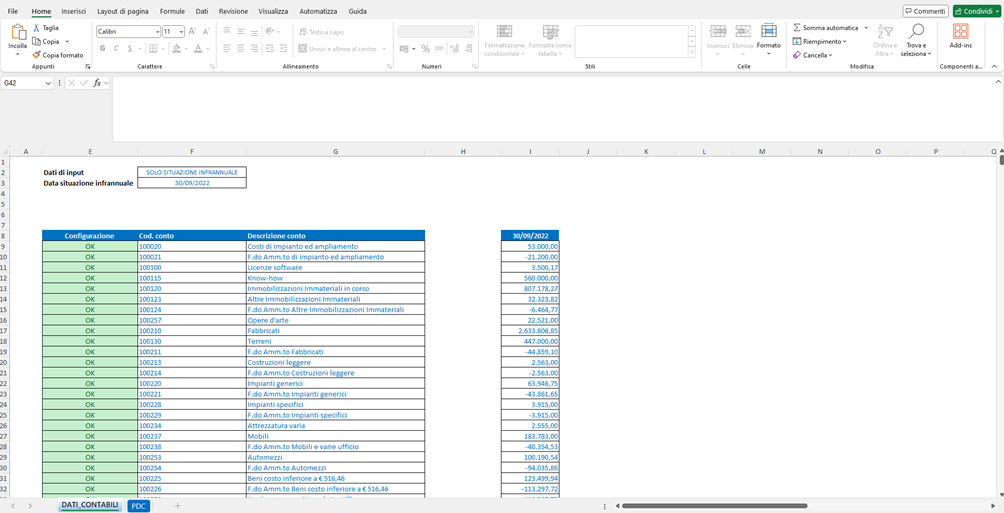
Task: Click the horizontal scrollbar thumb
Action: click(x=714, y=505)
